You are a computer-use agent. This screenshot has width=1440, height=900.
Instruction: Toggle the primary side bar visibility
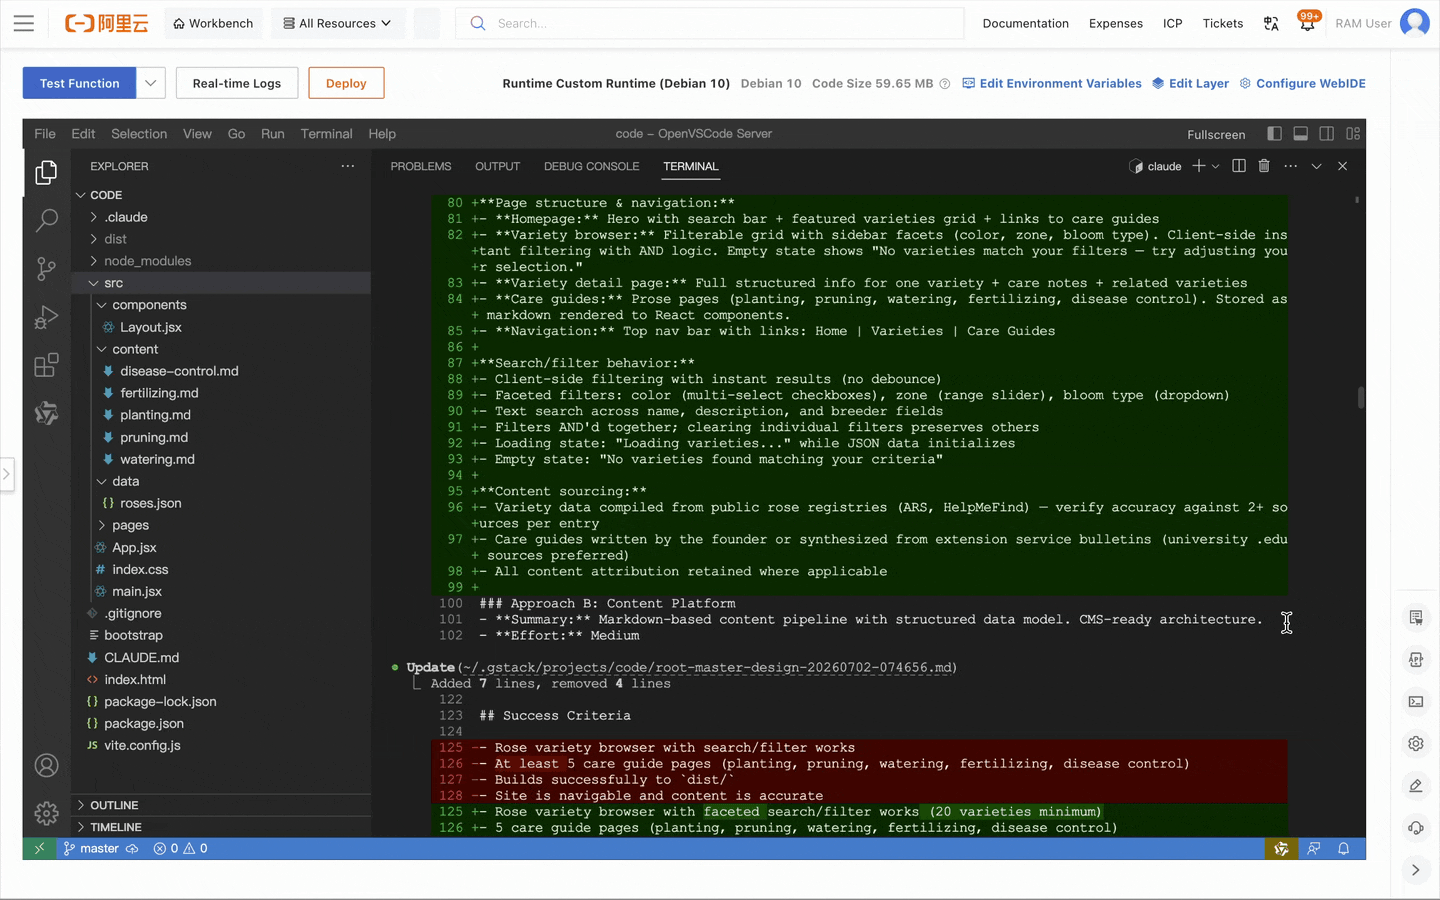1274,133
